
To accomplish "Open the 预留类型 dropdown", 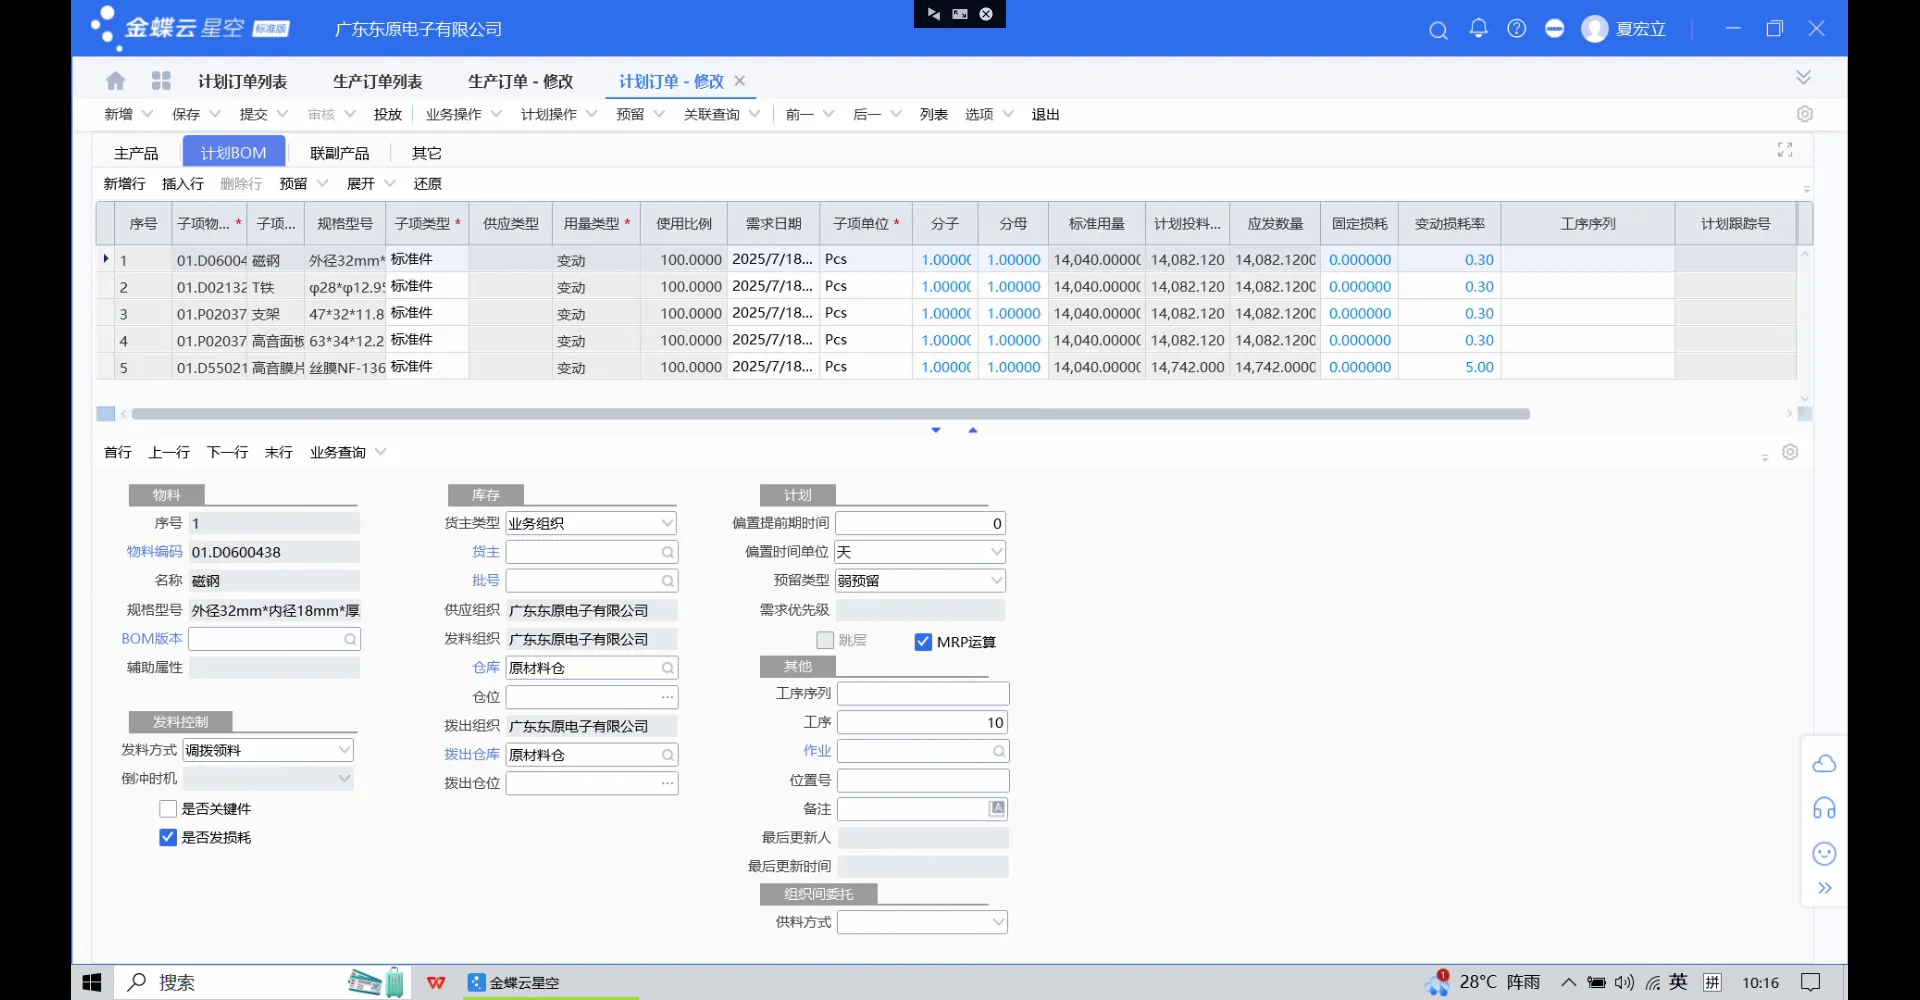I will (996, 581).
